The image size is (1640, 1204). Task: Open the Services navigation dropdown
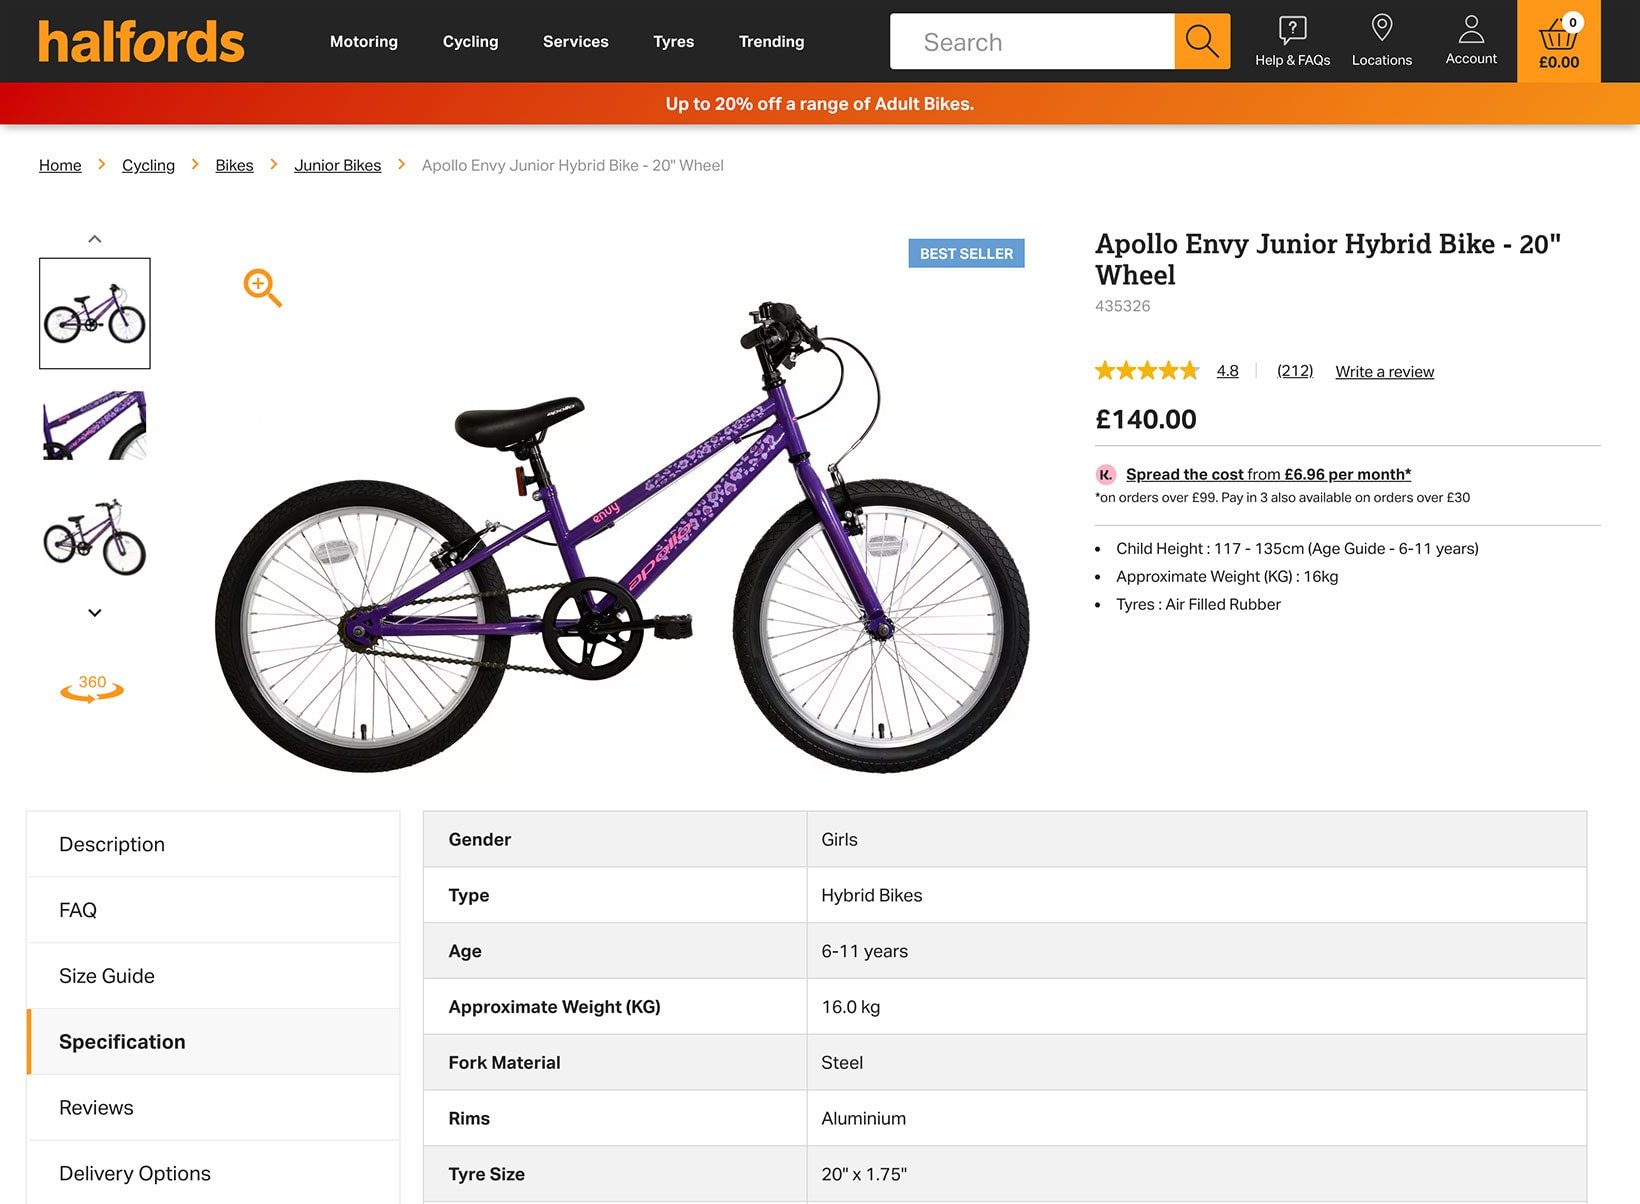click(575, 41)
